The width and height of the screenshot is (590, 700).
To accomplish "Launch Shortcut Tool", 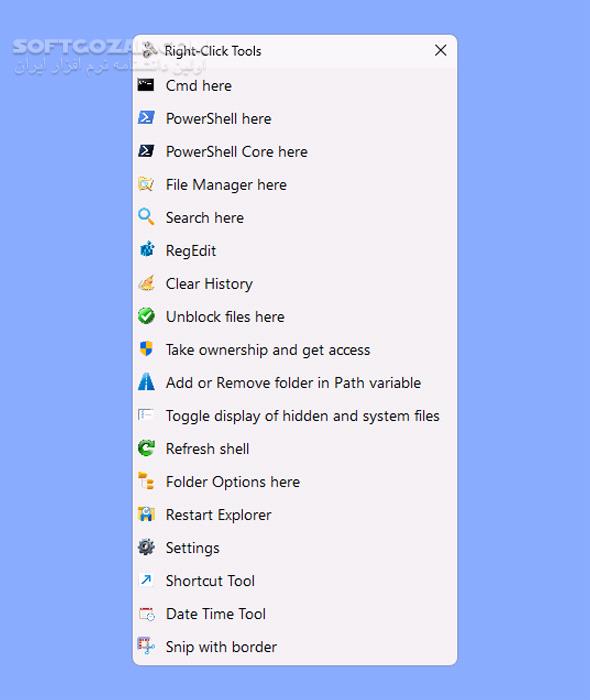I will (295, 581).
